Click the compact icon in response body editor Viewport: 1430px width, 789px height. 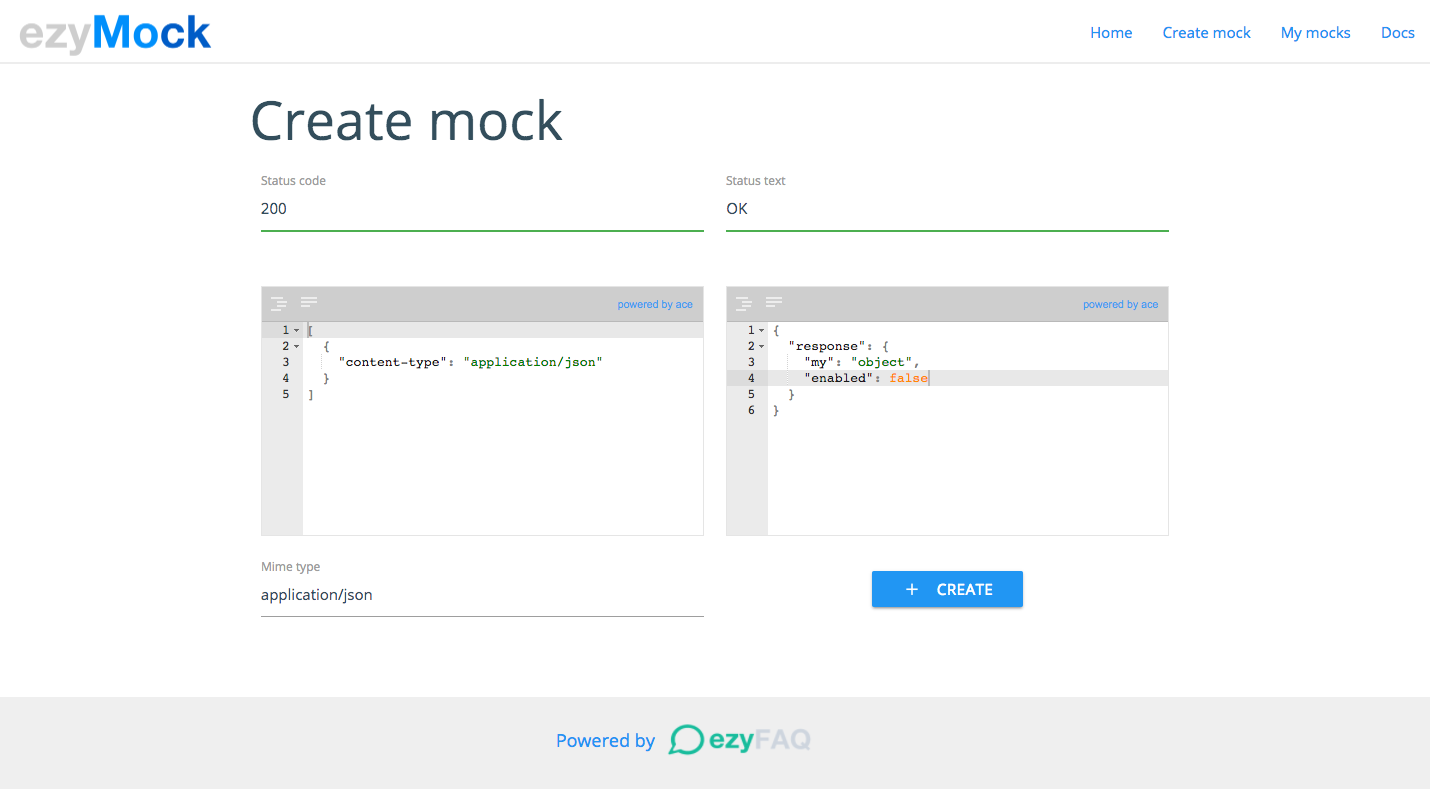(774, 301)
